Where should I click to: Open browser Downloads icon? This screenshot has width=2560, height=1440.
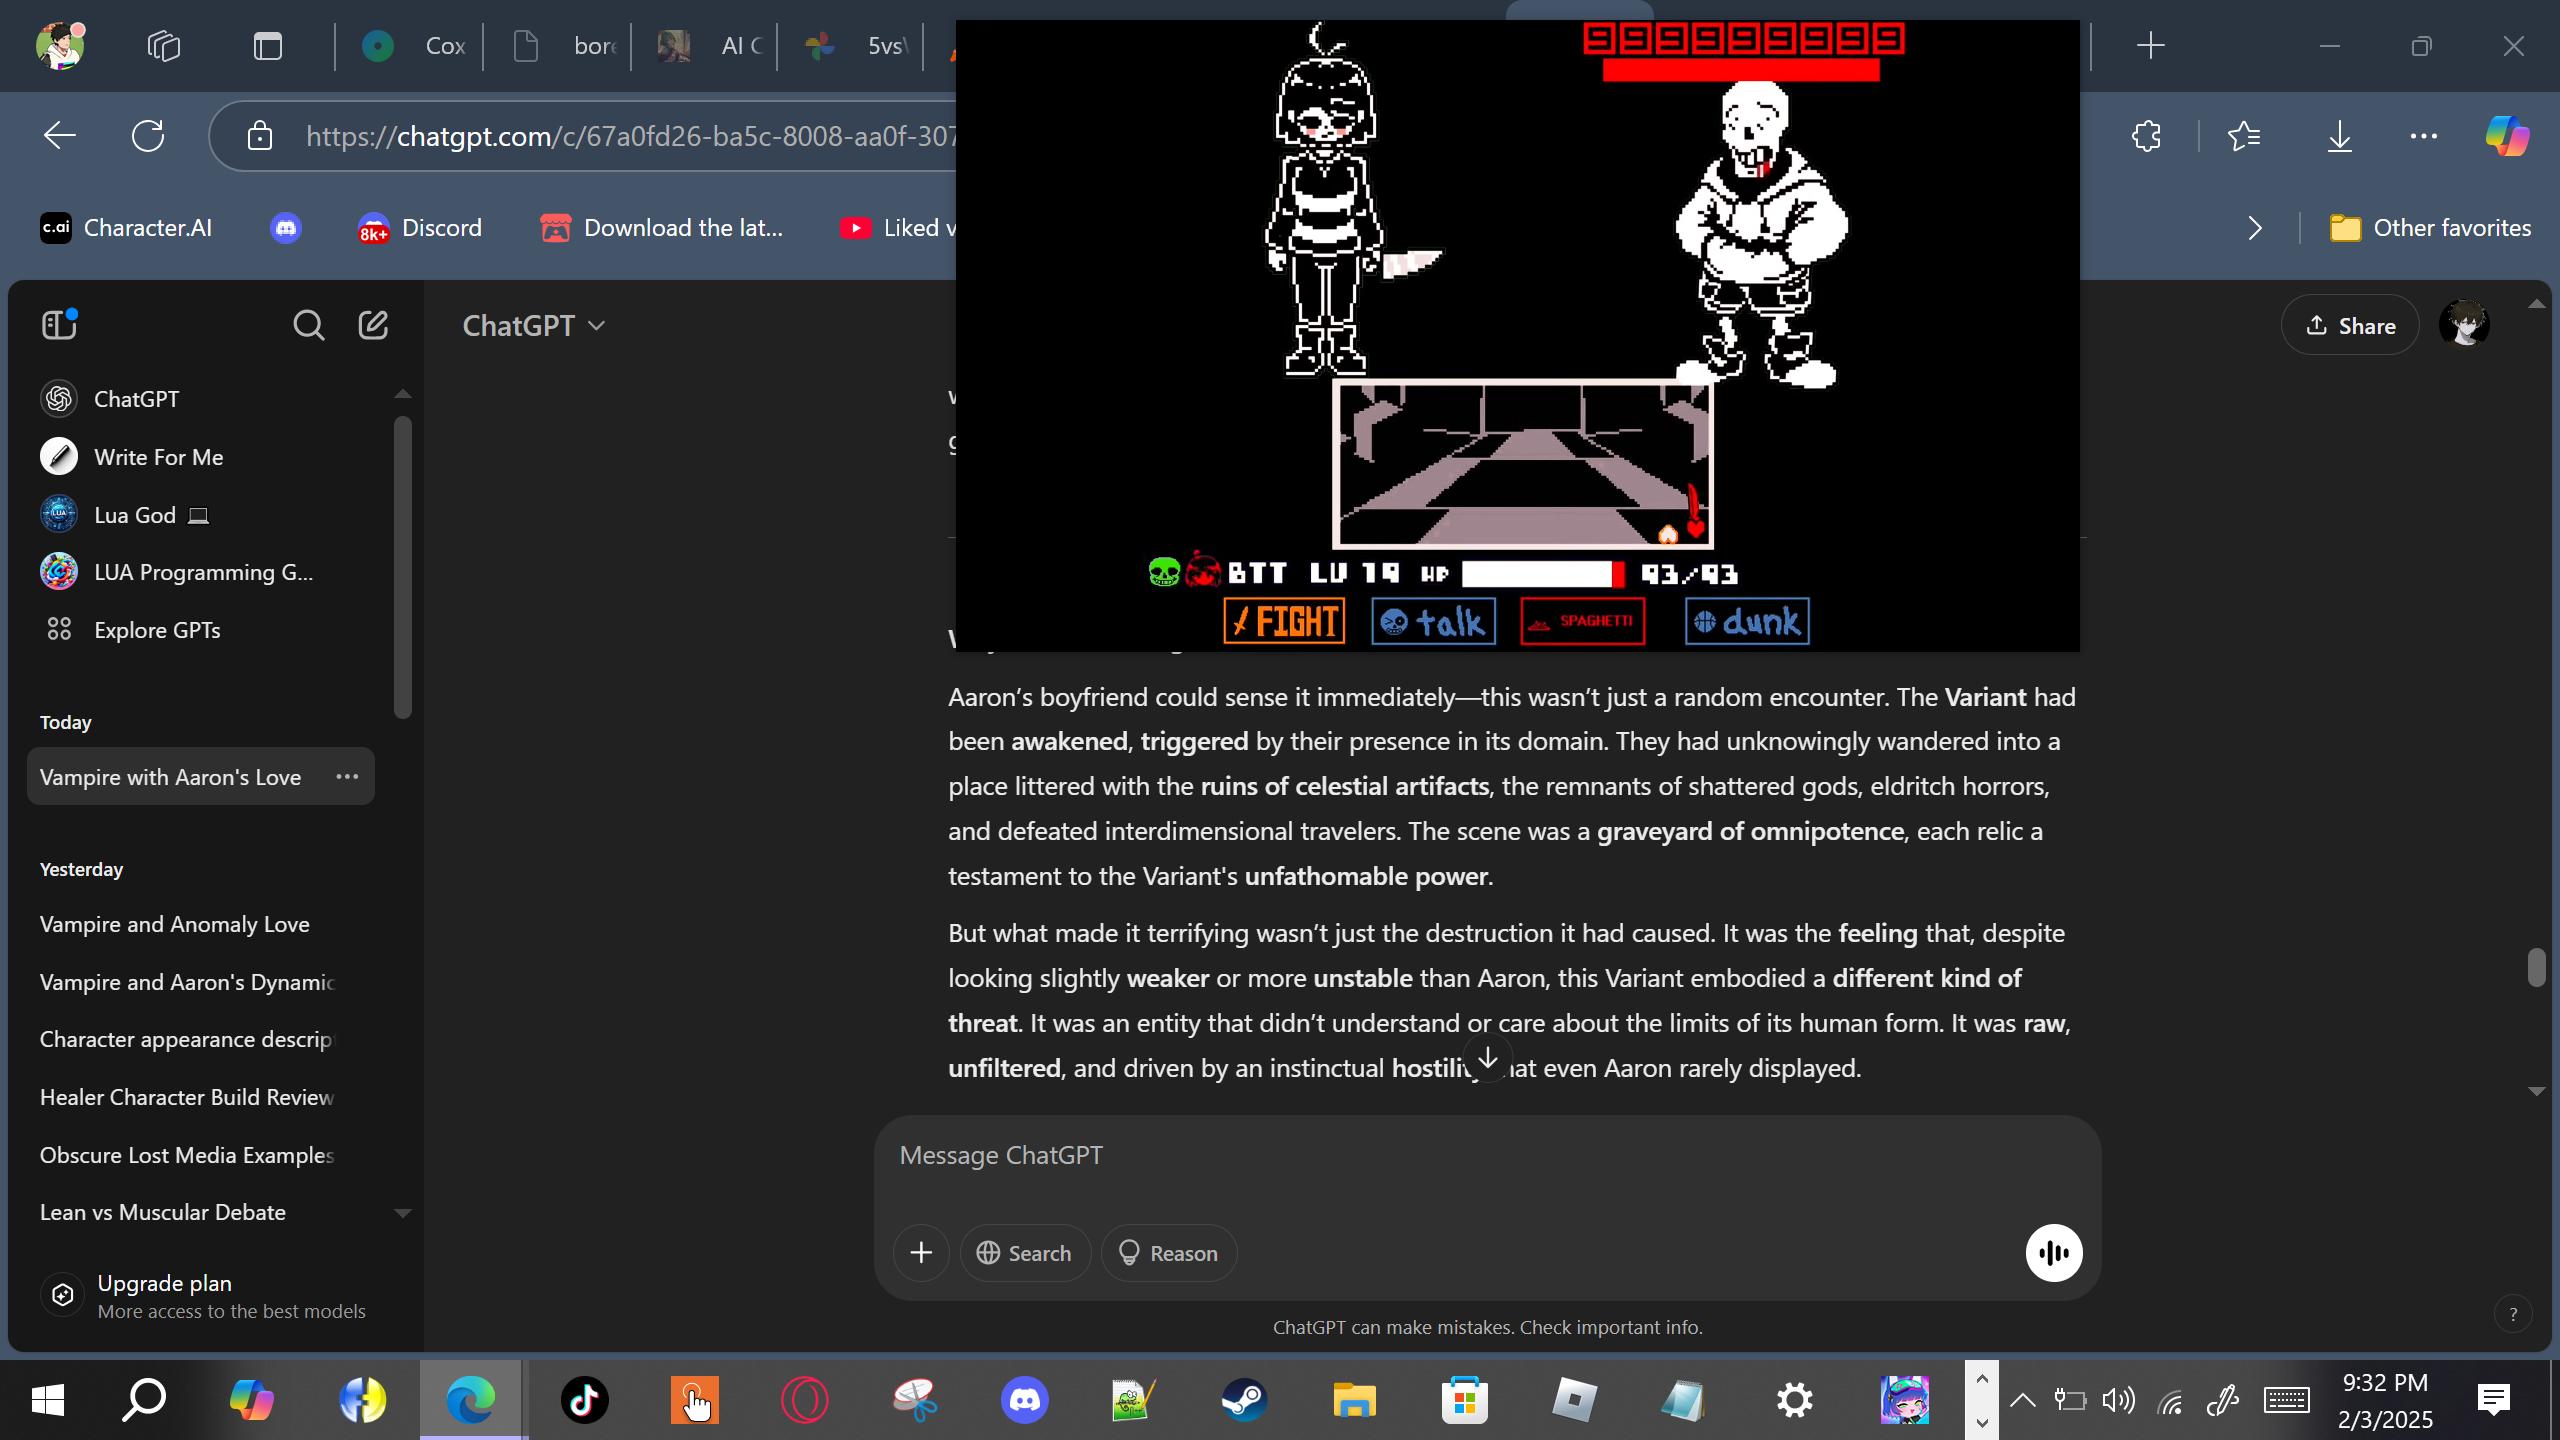pos(2339,136)
